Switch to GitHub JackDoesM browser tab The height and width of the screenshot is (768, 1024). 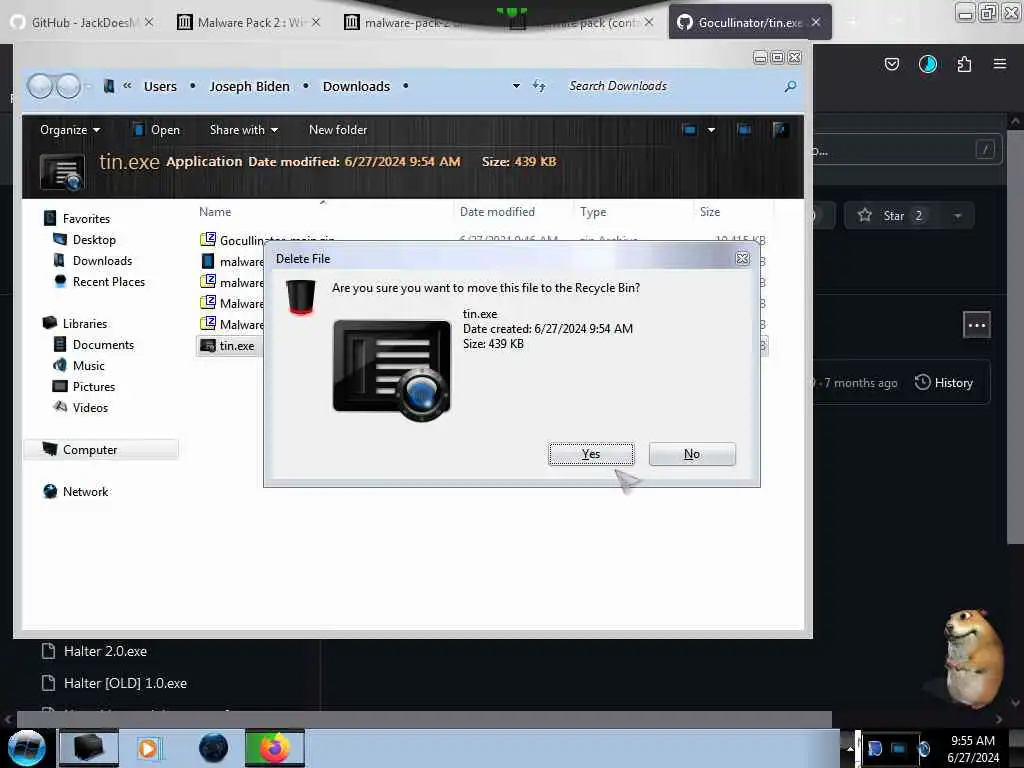click(82, 22)
